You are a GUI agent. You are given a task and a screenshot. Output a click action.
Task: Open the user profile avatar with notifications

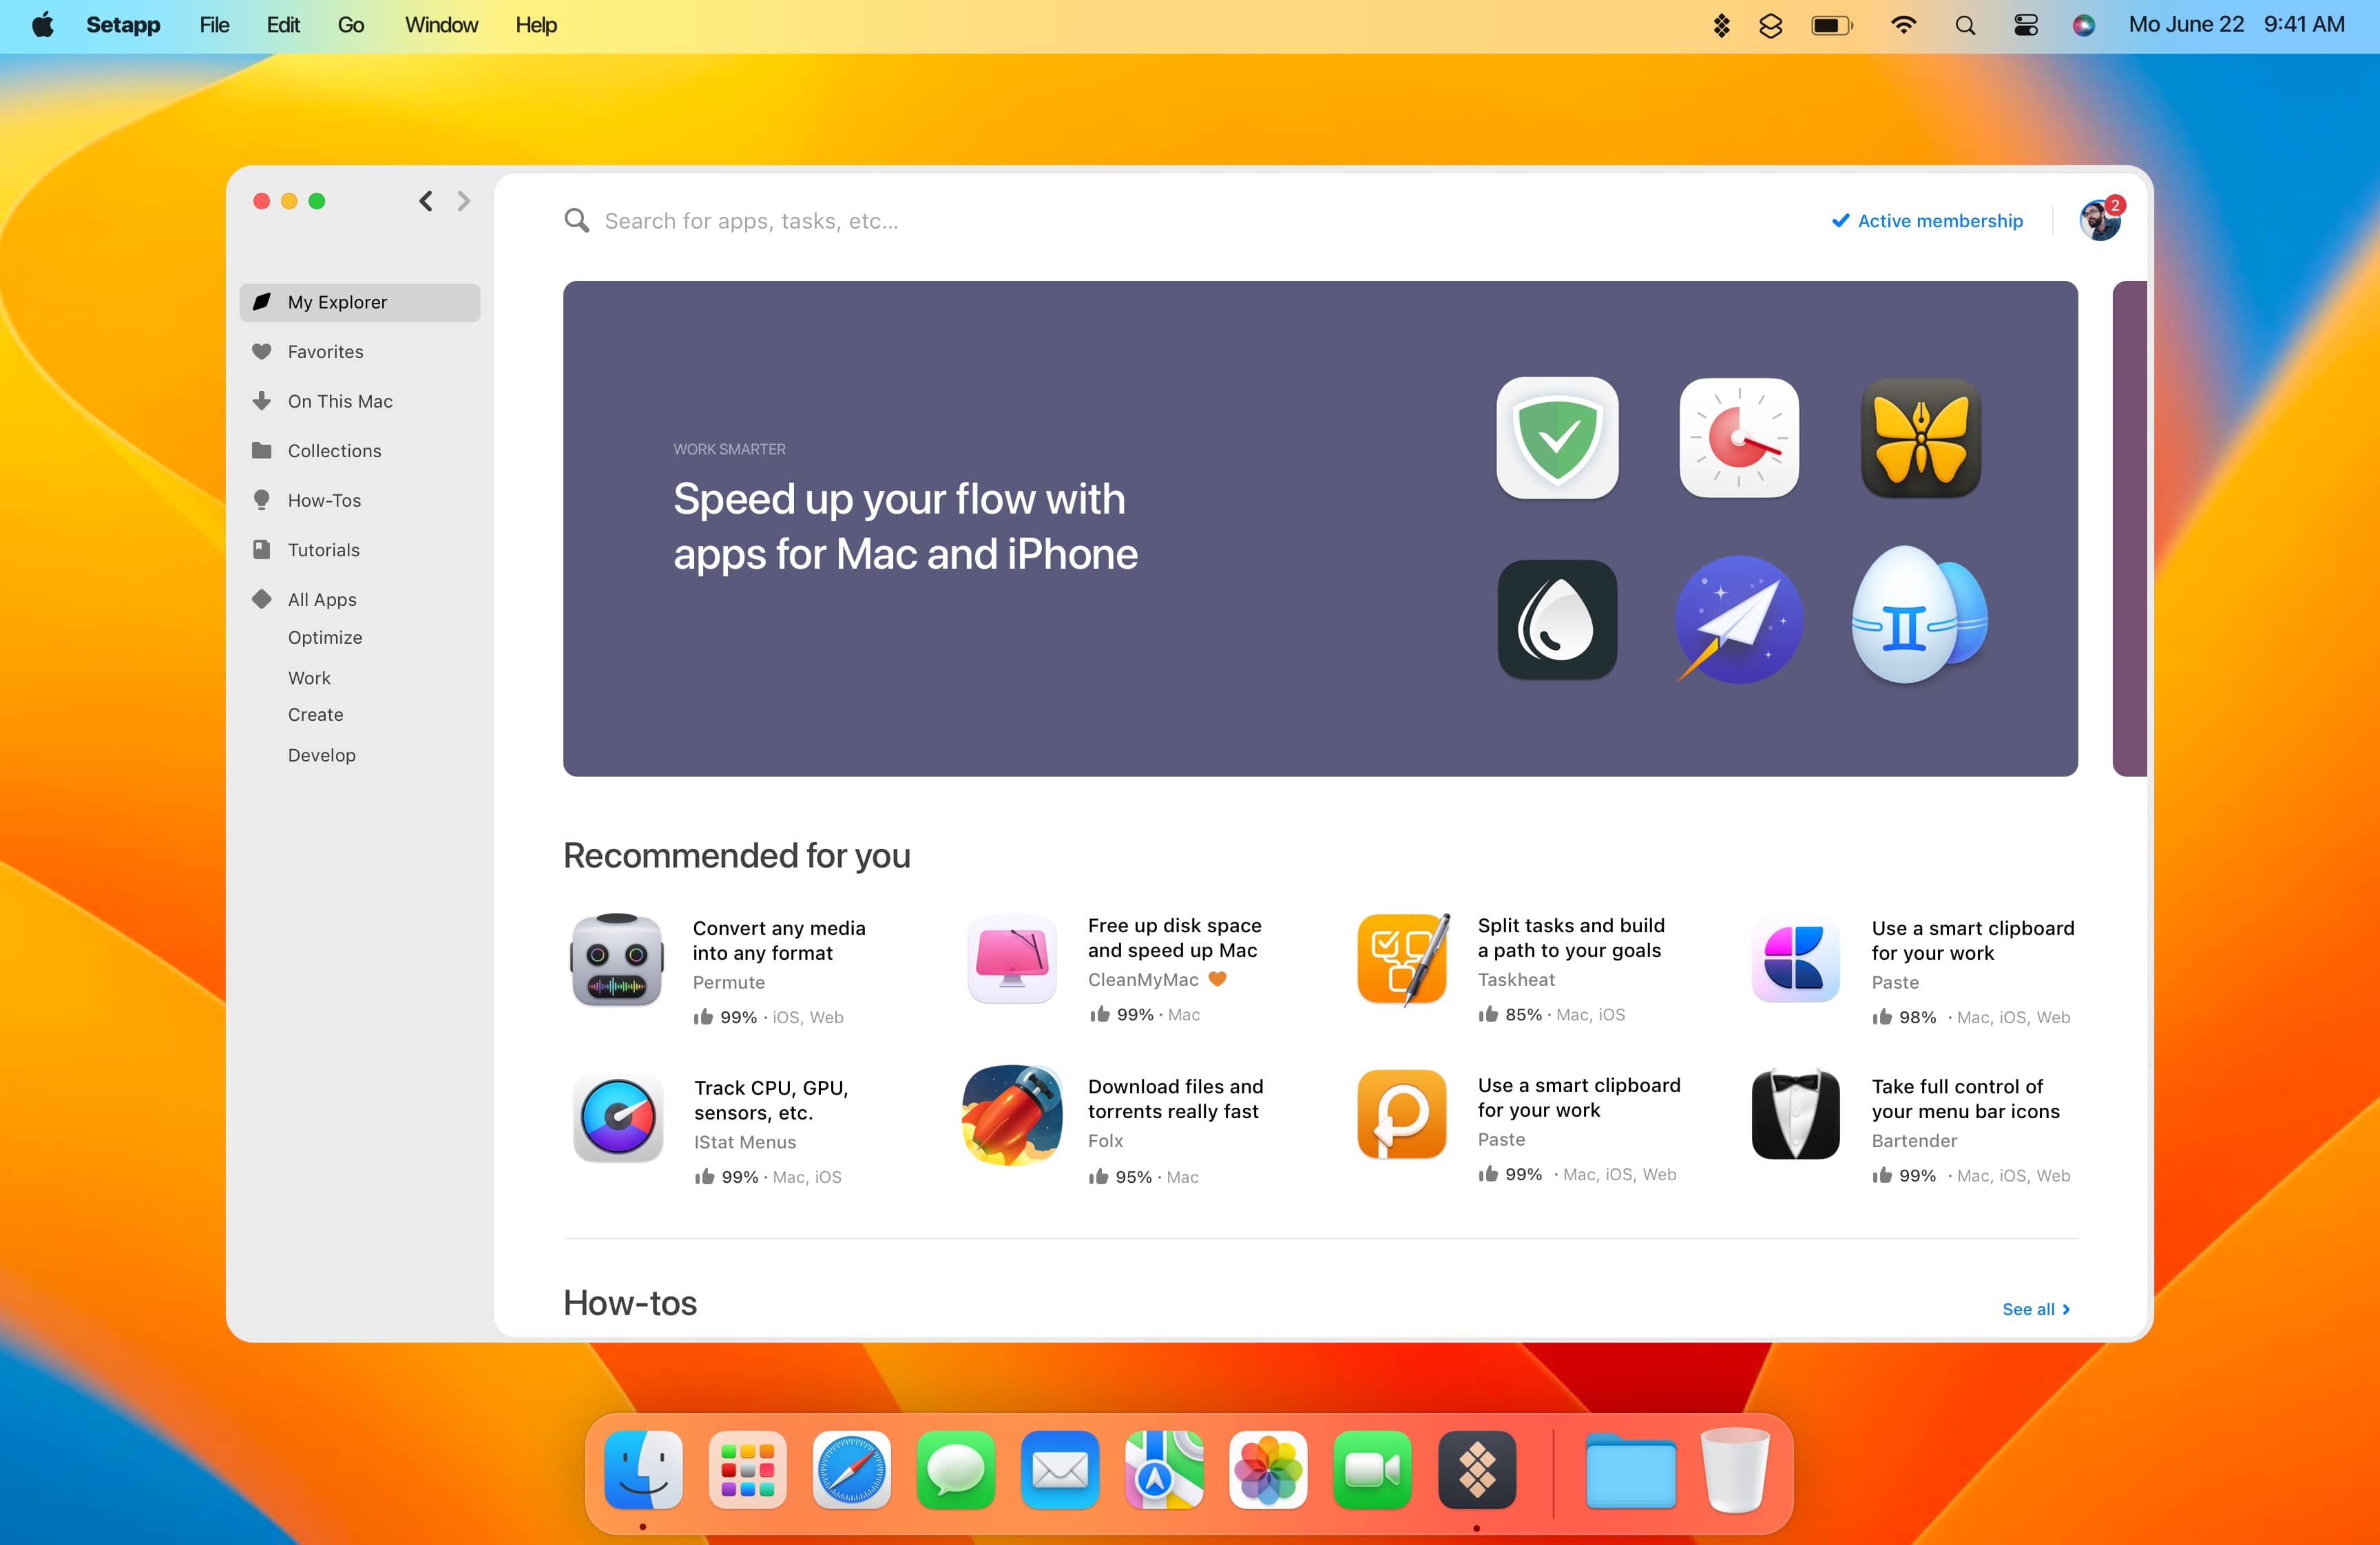click(2100, 220)
